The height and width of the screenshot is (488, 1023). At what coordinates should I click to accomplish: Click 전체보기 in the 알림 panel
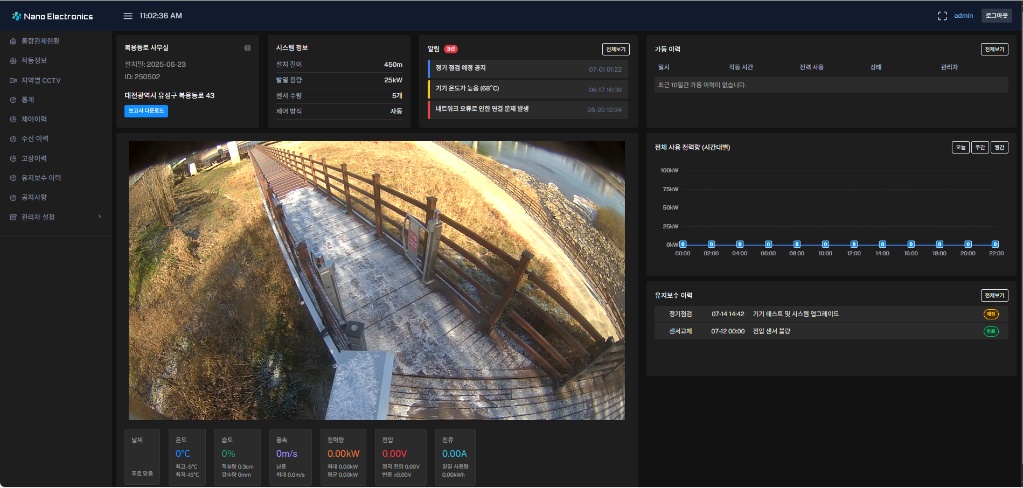(x=615, y=49)
